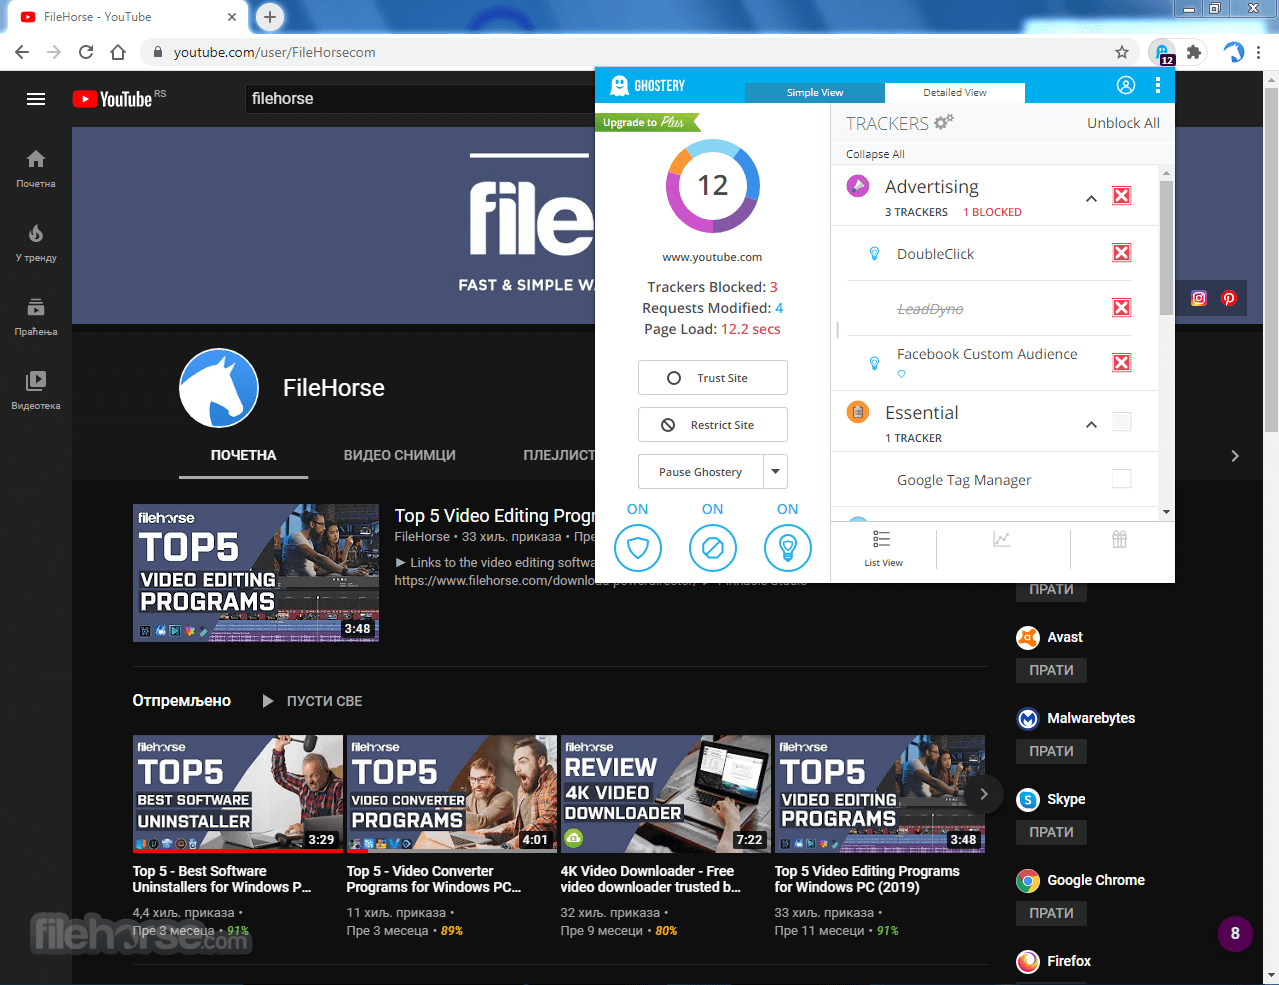Click the Trust Site button
Image resolution: width=1279 pixels, height=985 pixels.
click(713, 378)
